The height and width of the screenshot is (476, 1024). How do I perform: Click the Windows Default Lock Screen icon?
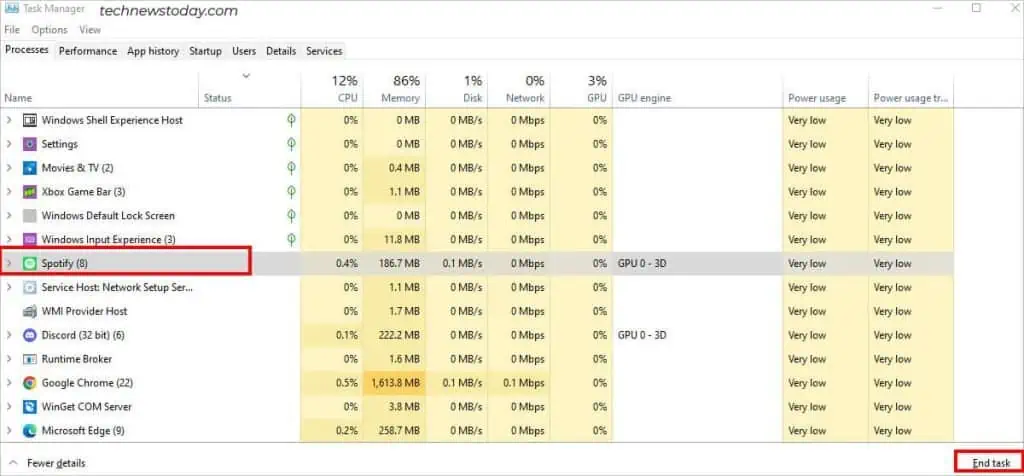[29, 215]
